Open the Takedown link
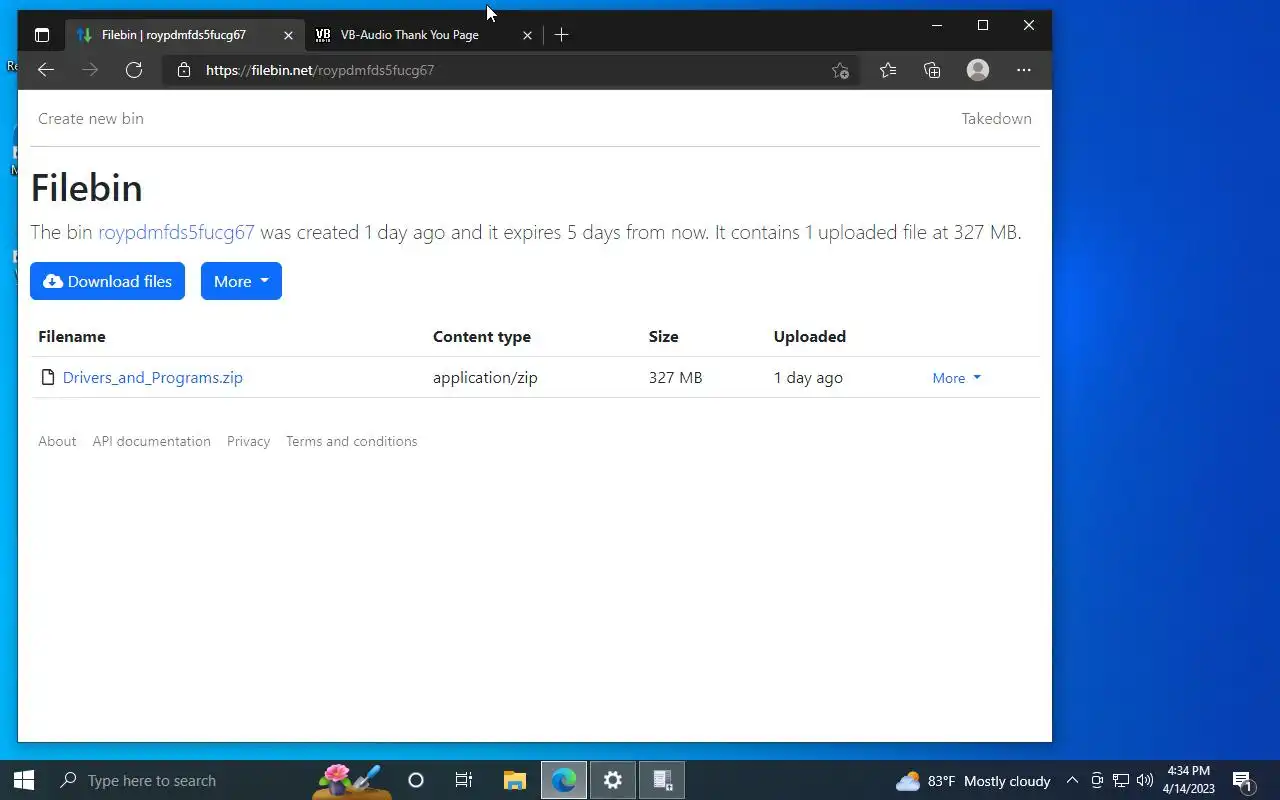The width and height of the screenshot is (1280, 800). pos(996,118)
